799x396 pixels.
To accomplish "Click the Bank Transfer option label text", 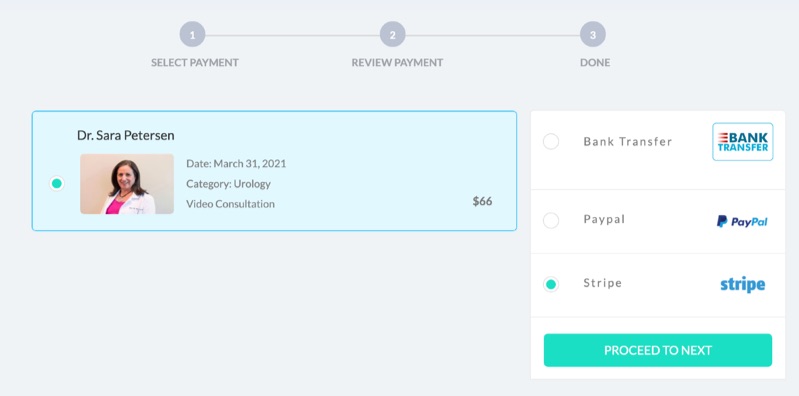I will 628,142.
